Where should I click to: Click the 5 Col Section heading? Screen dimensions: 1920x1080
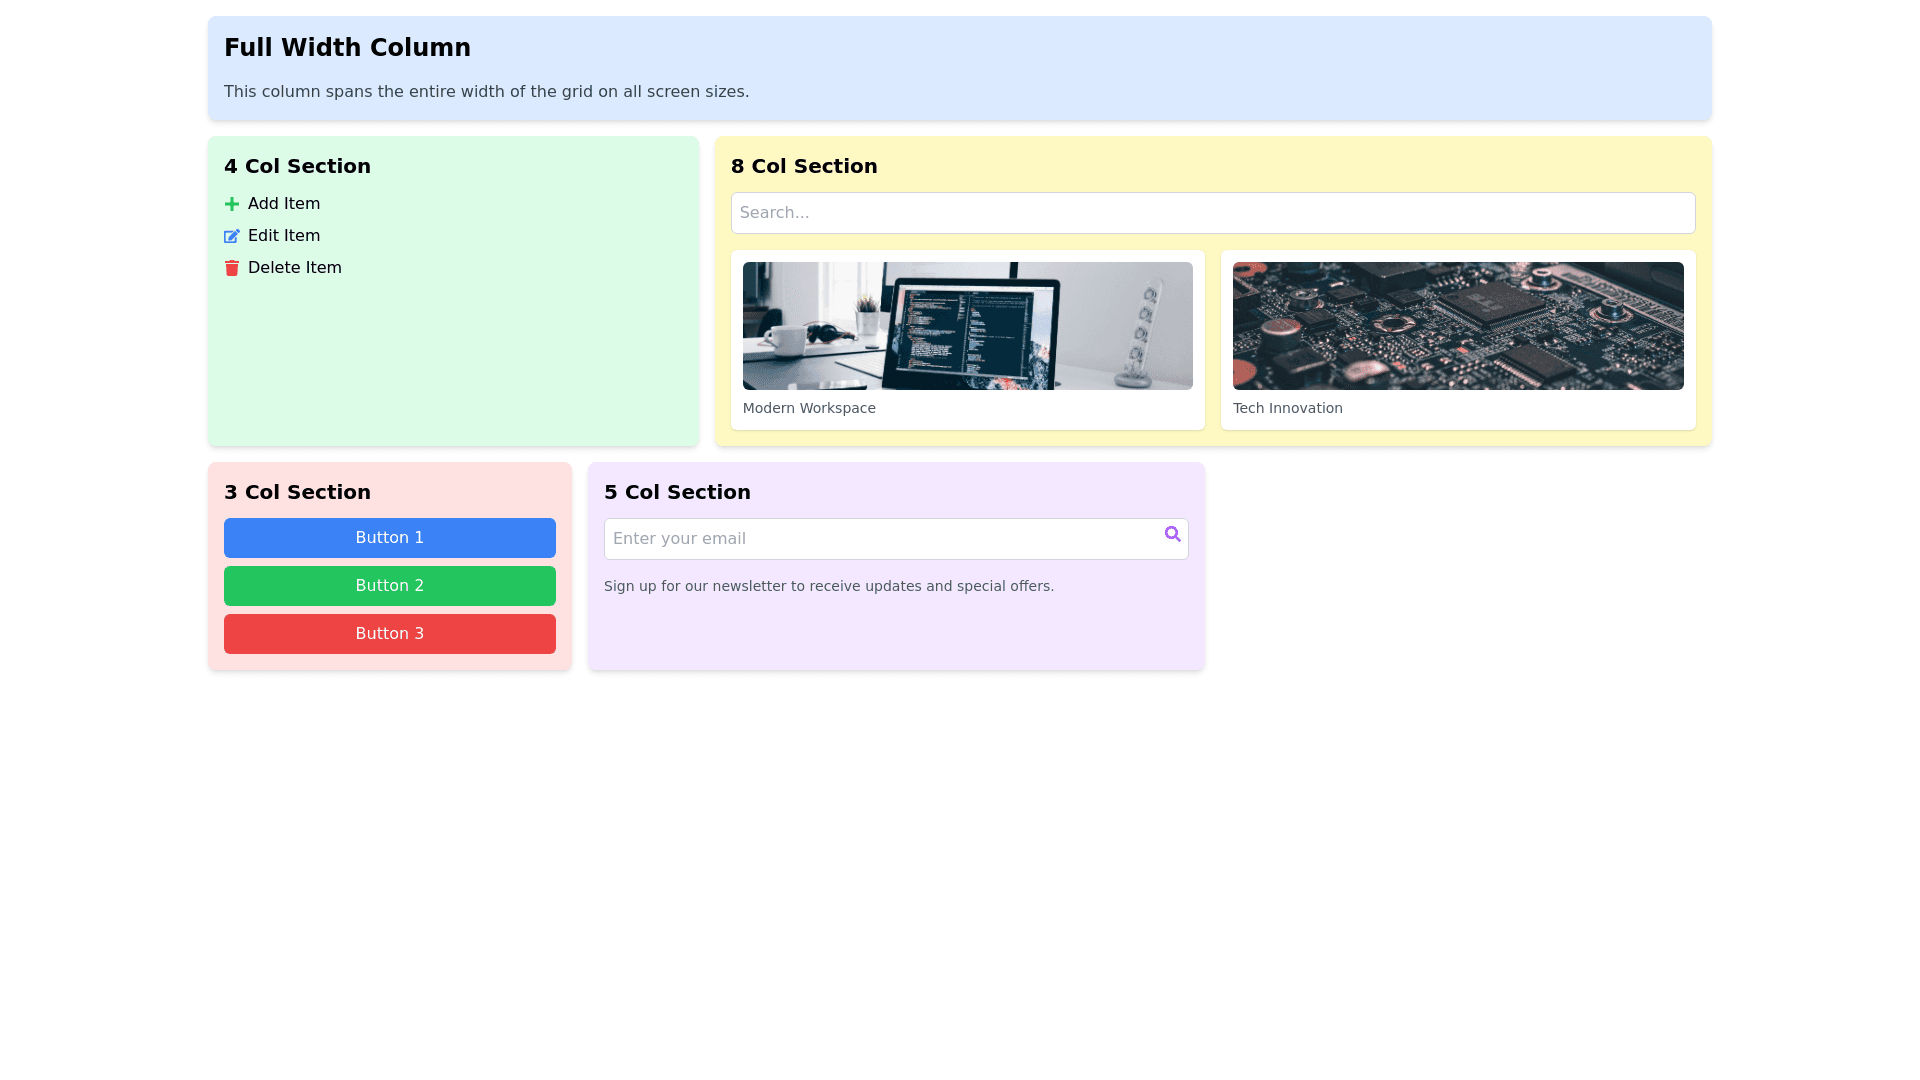coord(677,491)
